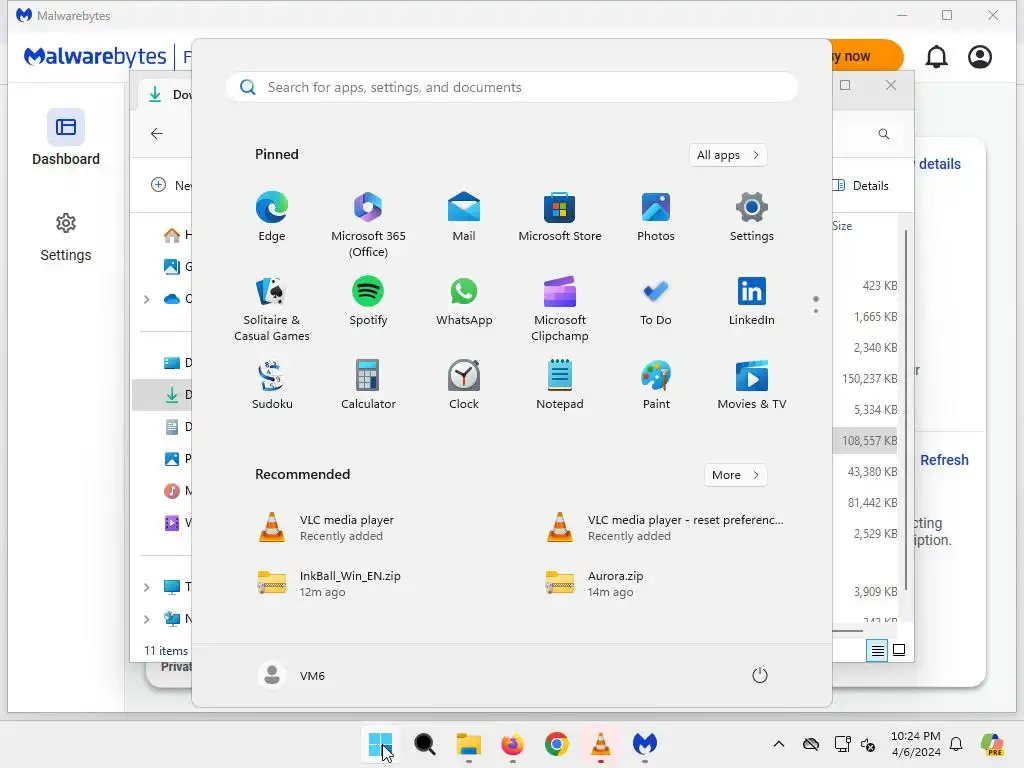Open Microsoft Clipchamp
The height and width of the screenshot is (768, 1024).
[560, 309]
